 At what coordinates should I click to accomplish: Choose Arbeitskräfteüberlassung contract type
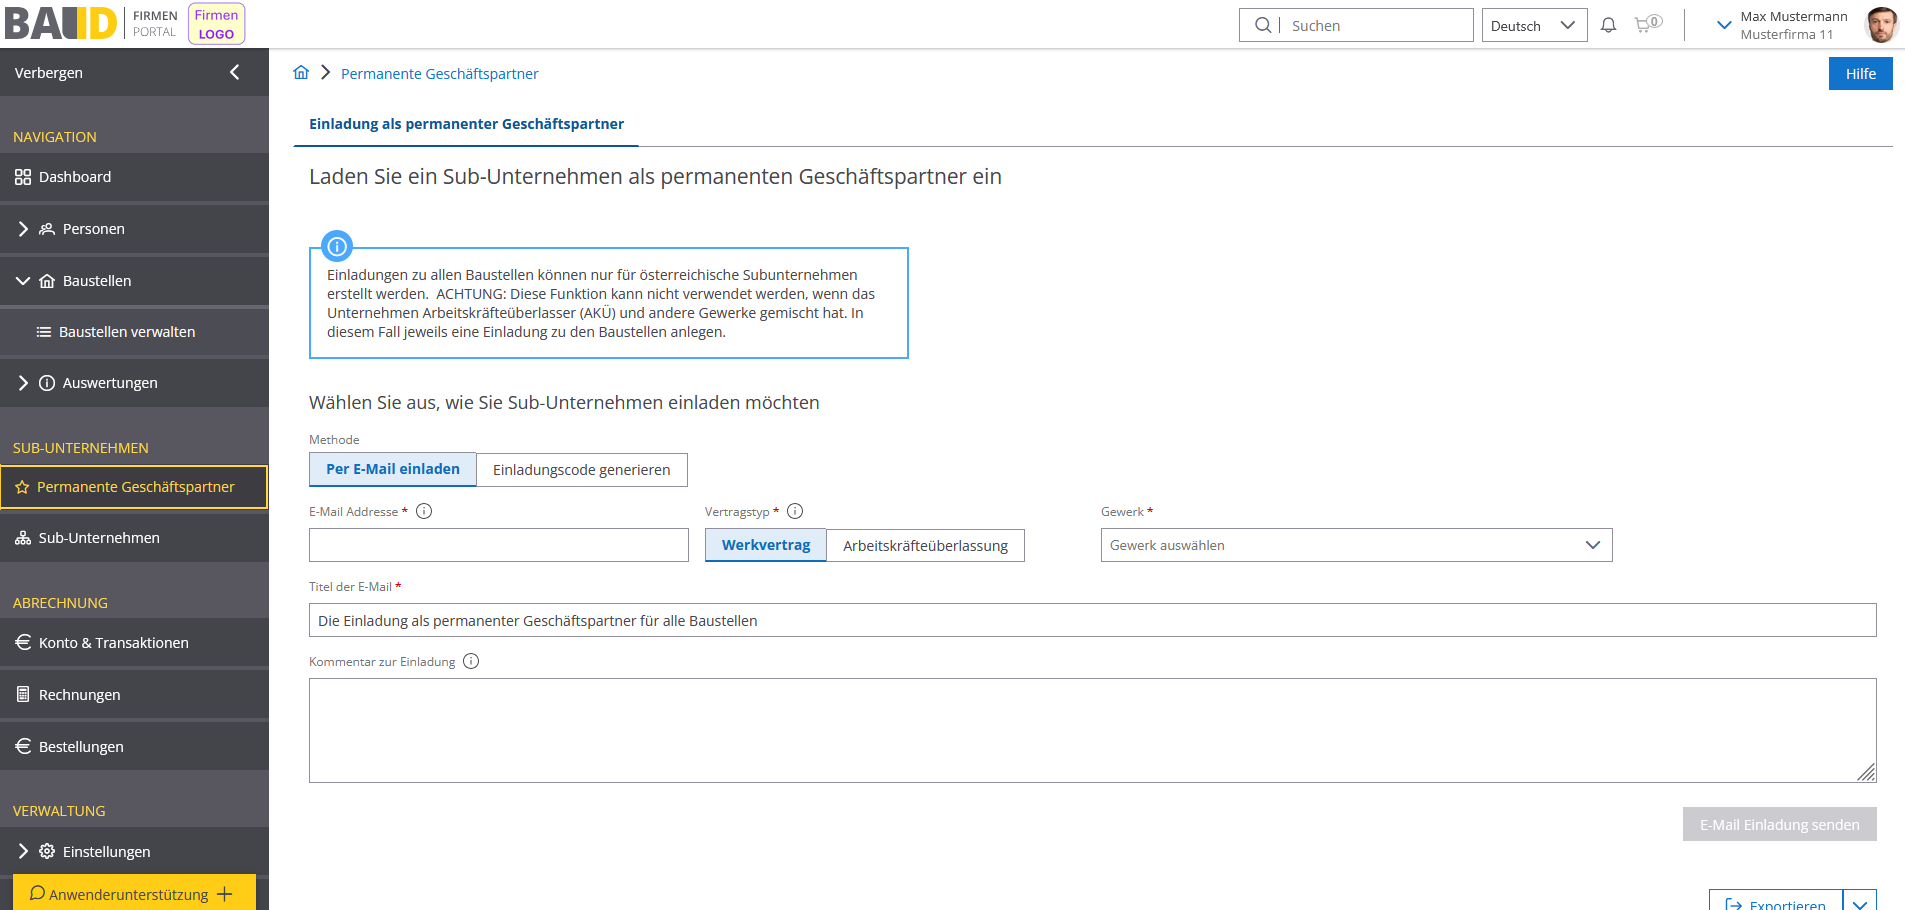[925, 546]
